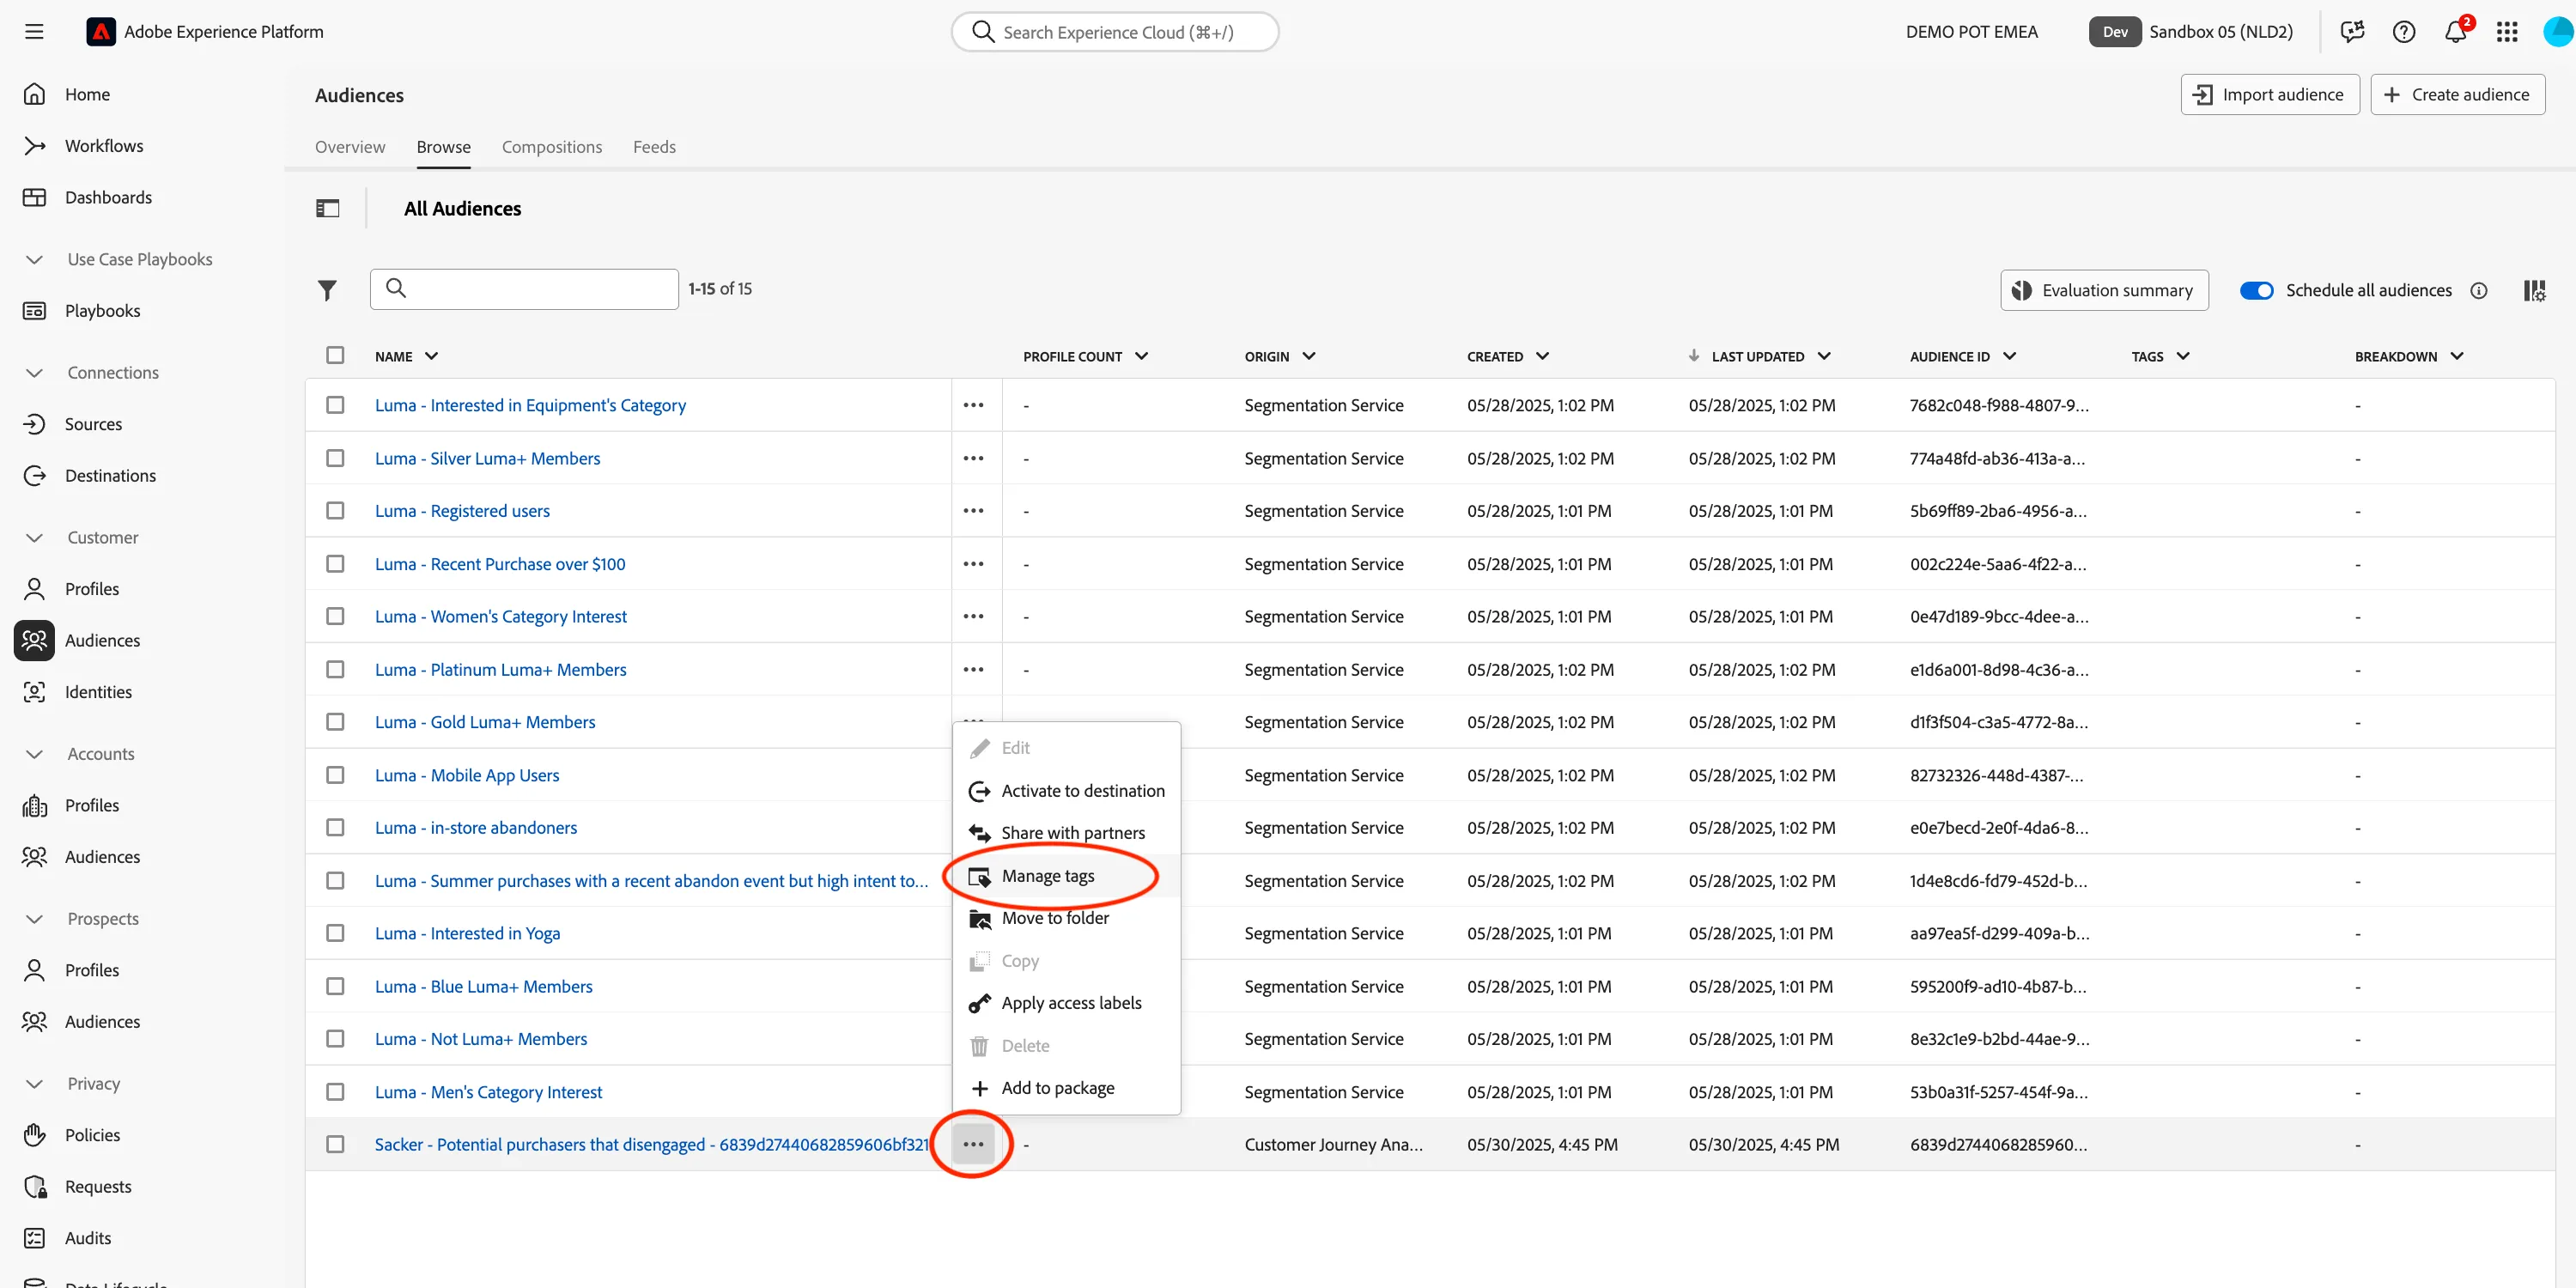
Task: Open Identities in the sidebar
Action: click(98, 692)
